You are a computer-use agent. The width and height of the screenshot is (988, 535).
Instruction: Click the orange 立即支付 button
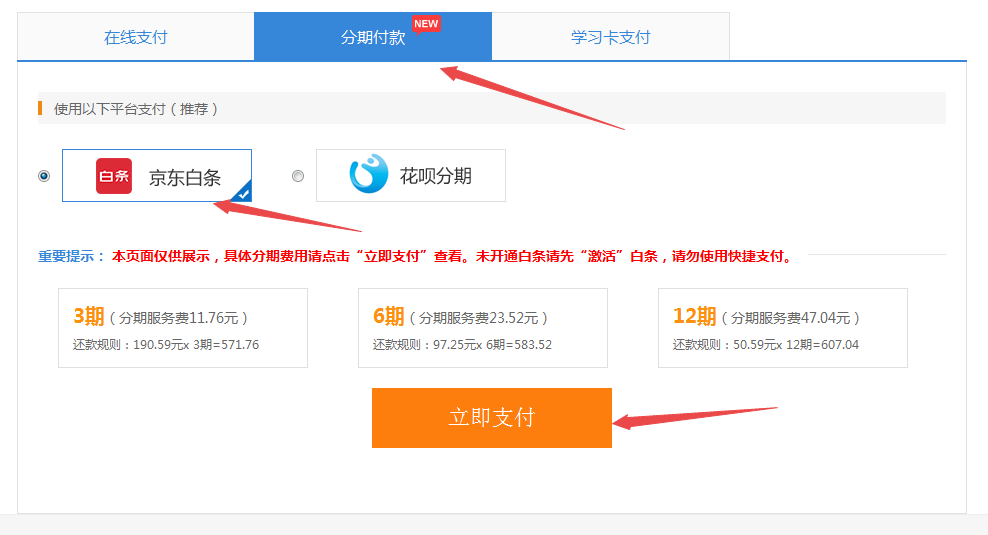click(491, 418)
